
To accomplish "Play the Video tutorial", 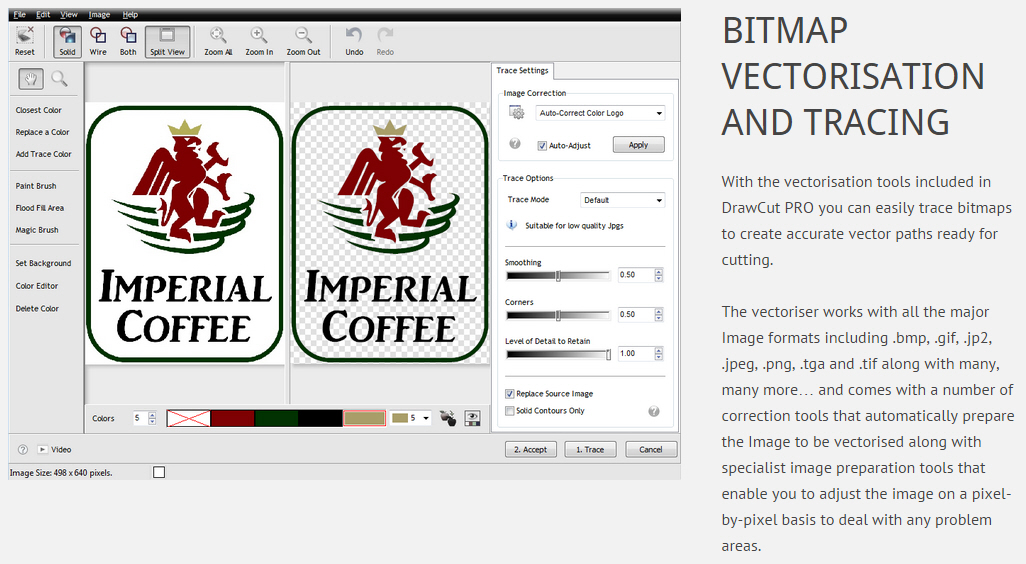I will (x=54, y=449).
